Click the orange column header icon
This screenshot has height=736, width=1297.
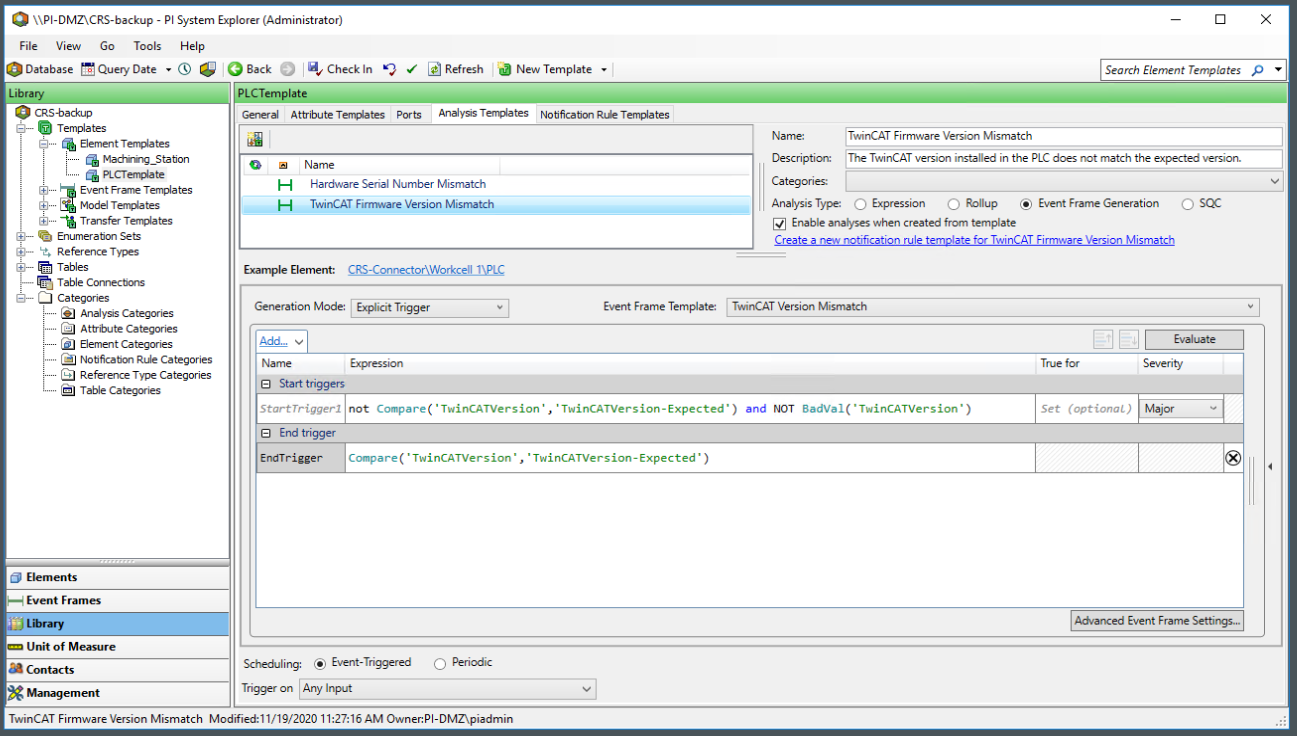tap(283, 165)
